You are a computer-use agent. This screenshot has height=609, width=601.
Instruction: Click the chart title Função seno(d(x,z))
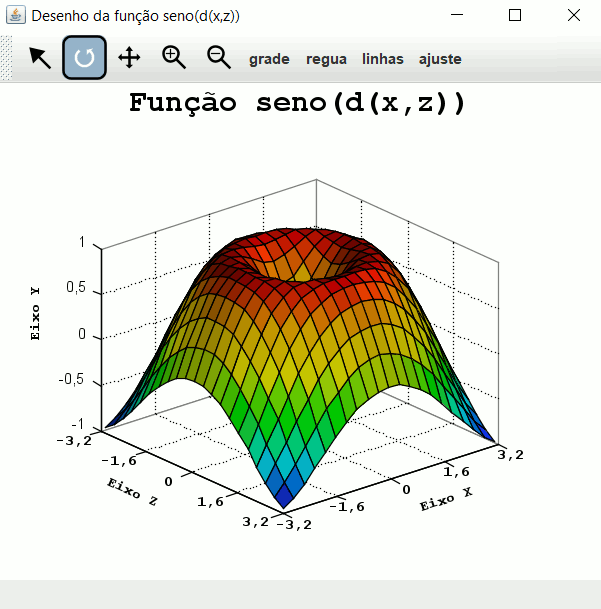pyautogui.click(x=297, y=103)
